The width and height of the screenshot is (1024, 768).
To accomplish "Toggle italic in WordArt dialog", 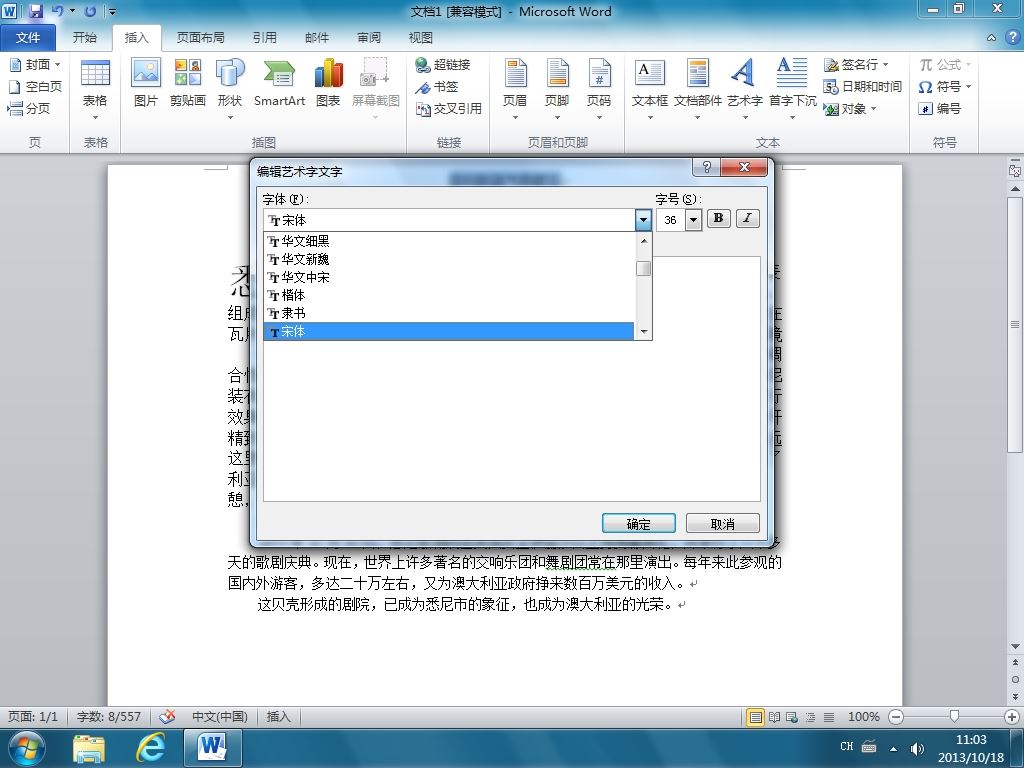I will pyautogui.click(x=747, y=218).
